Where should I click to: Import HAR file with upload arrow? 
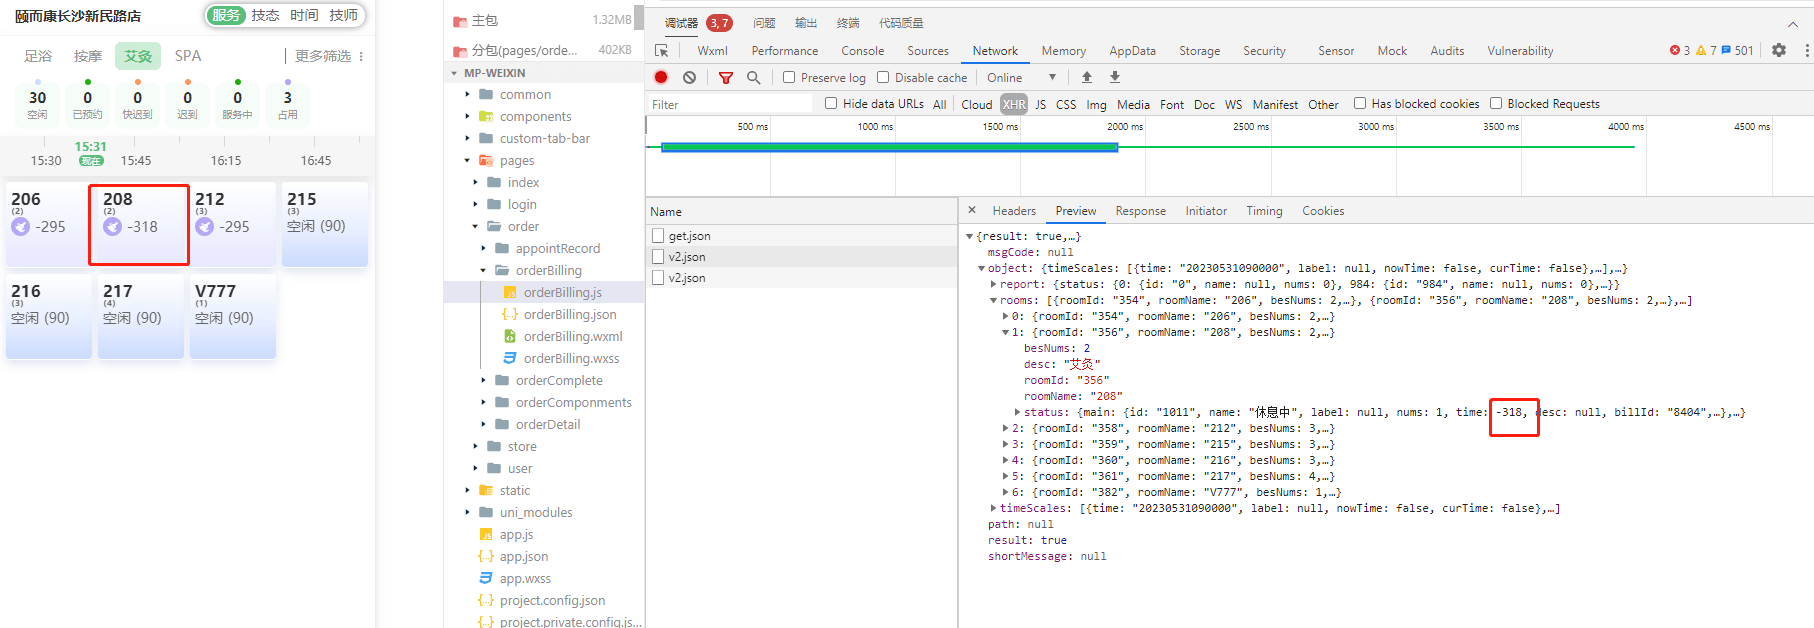tap(1086, 77)
